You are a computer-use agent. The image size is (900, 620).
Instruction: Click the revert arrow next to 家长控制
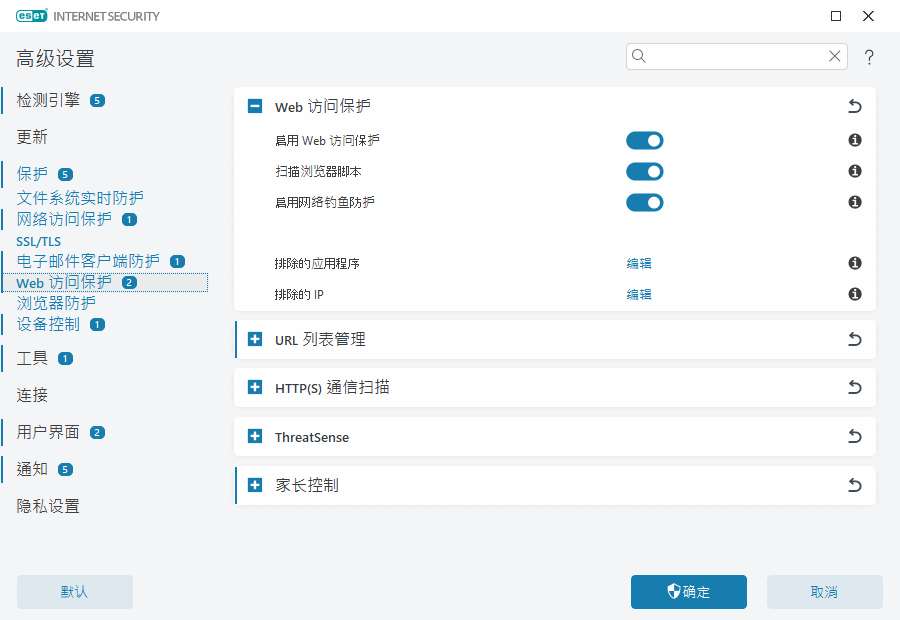pyautogui.click(x=854, y=485)
